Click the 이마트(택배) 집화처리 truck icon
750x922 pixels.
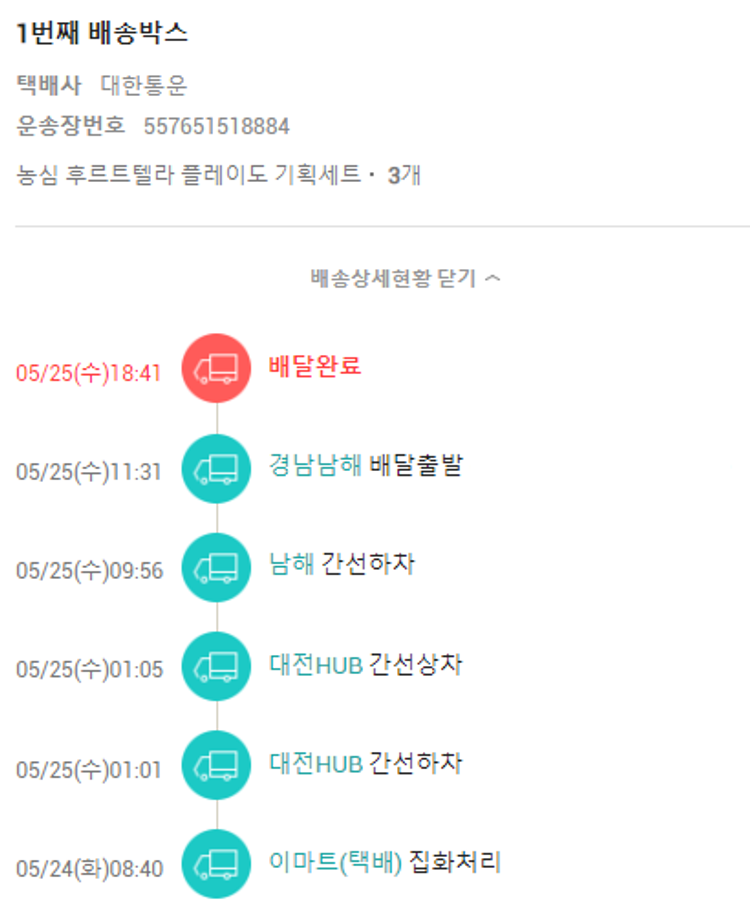216,865
